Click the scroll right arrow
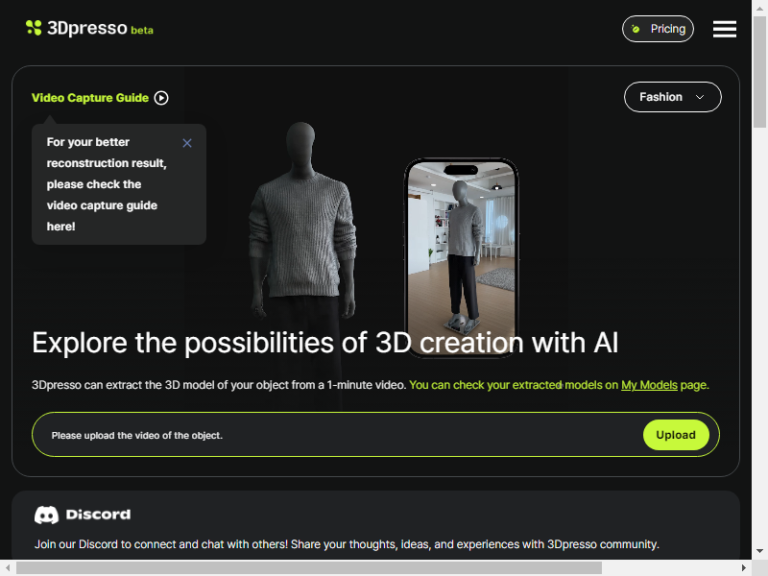The width and height of the screenshot is (768, 576). coord(744,568)
